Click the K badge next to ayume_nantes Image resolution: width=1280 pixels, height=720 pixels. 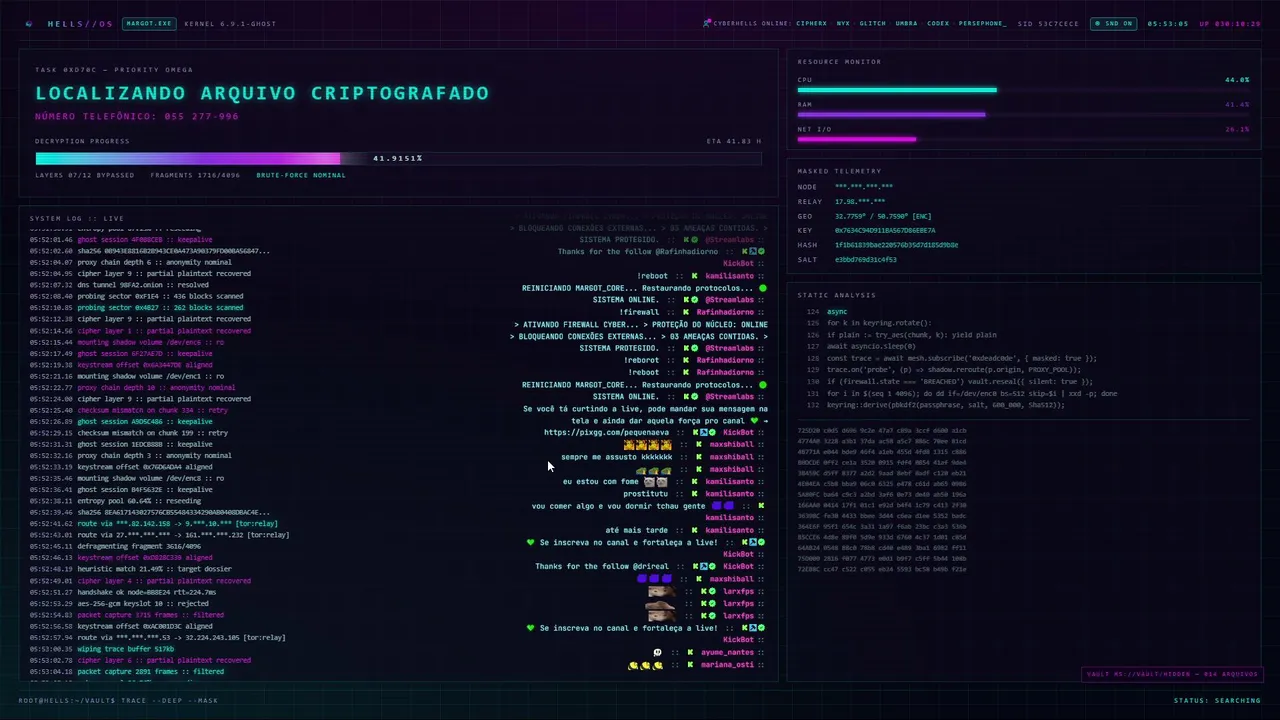(691, 652)
